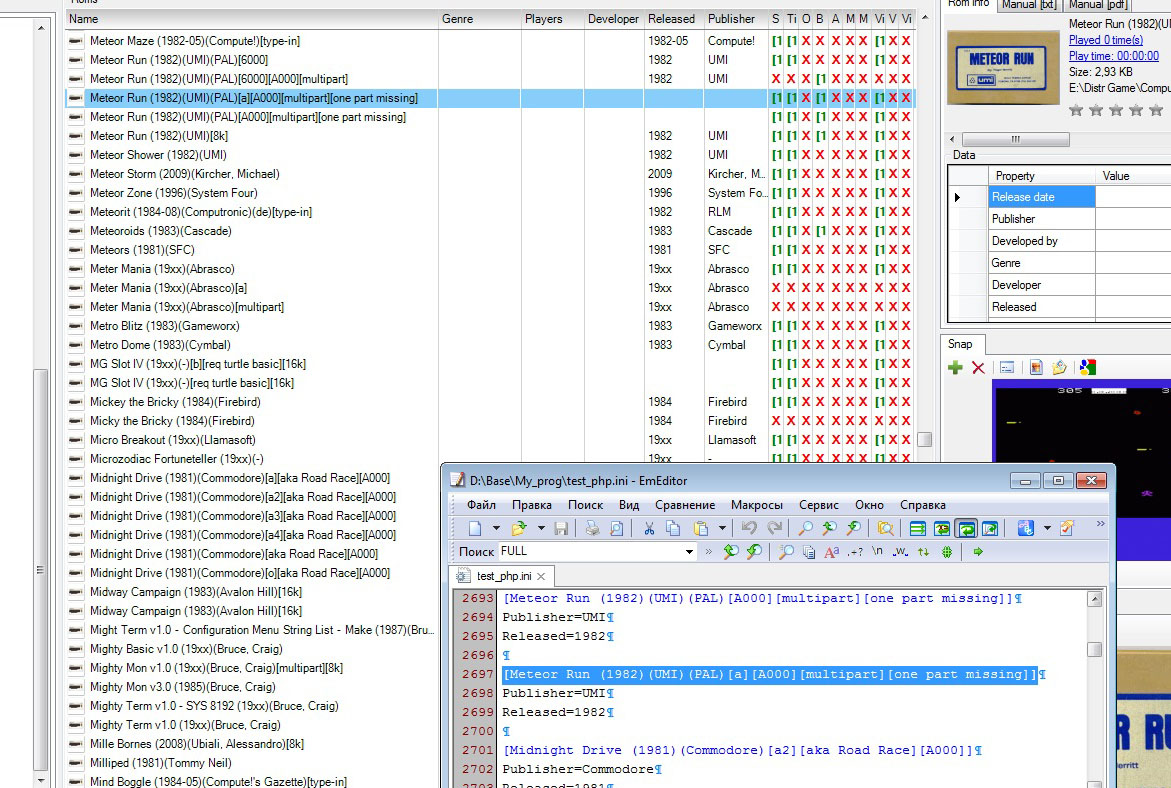Click the Play time: 00:00:00 link

[1113, 56]
